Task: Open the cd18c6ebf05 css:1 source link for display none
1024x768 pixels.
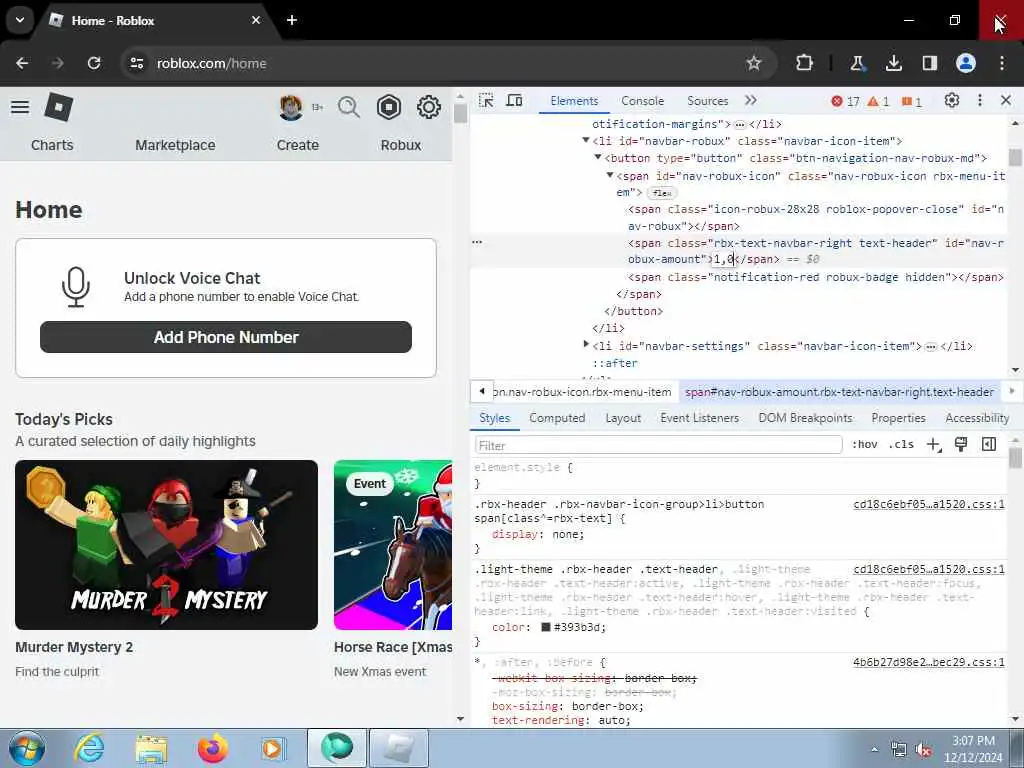Action: click(929, 504)
